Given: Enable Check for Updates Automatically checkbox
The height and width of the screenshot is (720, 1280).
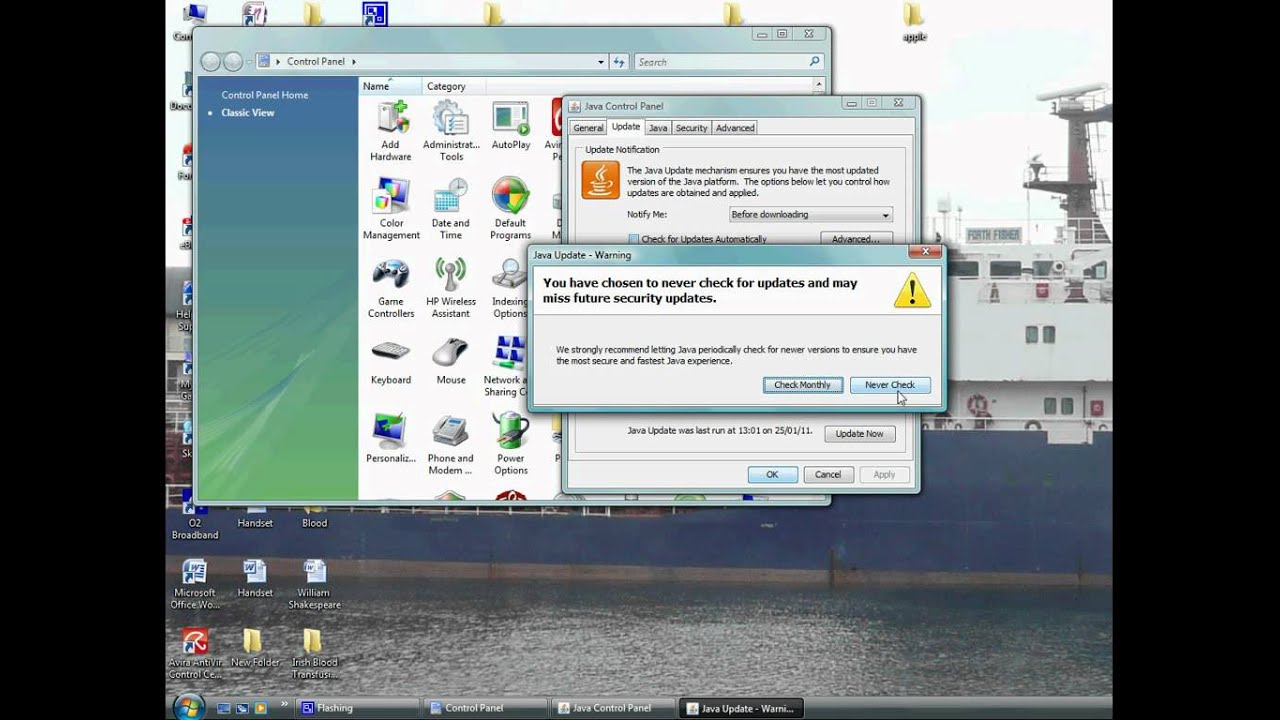Looking at the screenshot, I should click(x=633, y=239).
